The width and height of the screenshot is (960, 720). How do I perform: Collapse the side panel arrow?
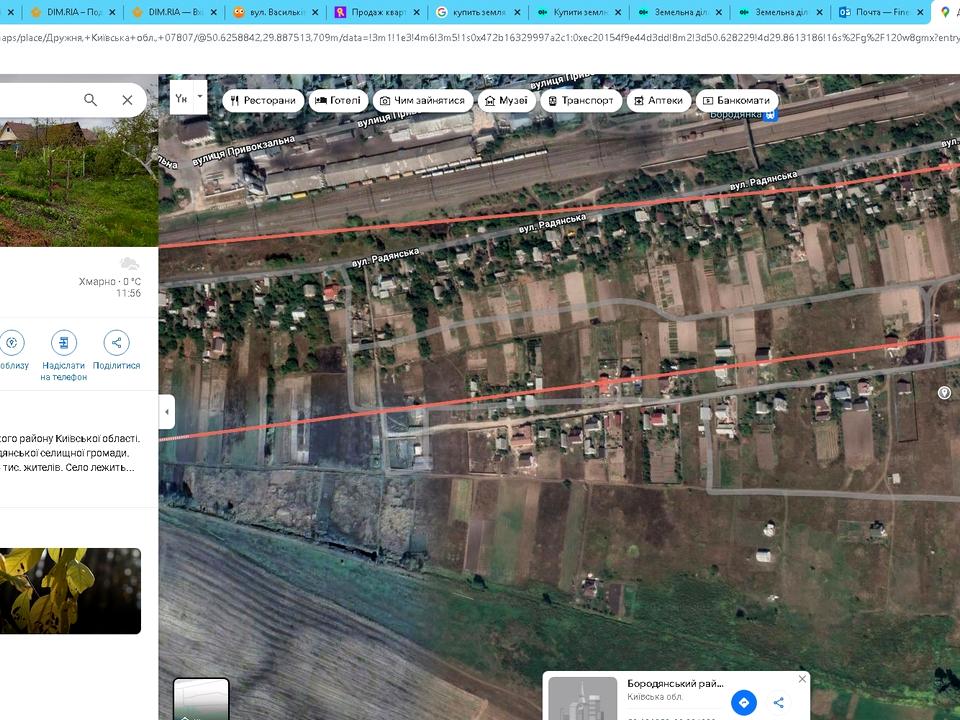point(167,411)
